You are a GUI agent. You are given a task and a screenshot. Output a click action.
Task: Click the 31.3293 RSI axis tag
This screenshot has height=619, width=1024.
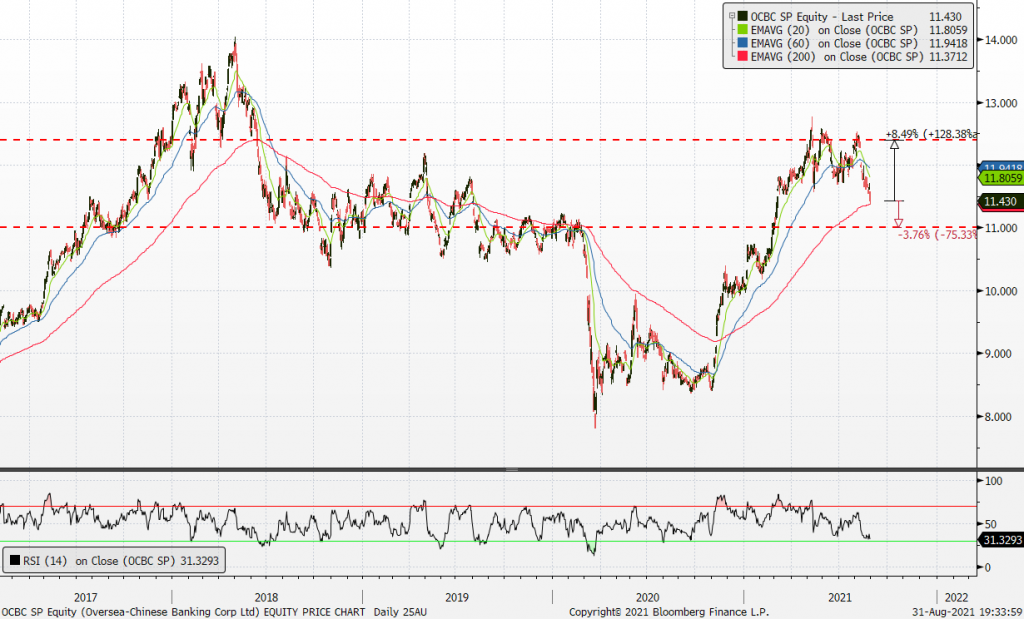1000,539
